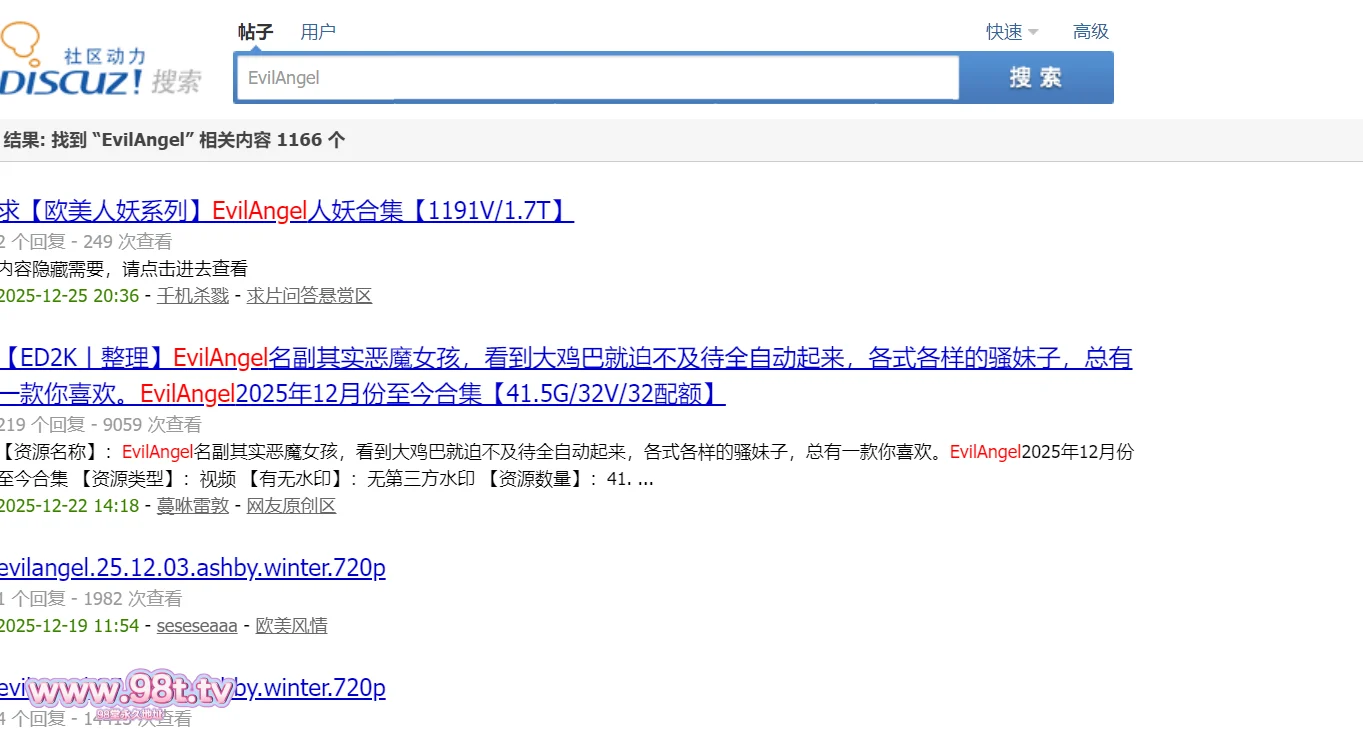Screen dimensions: 1363x729
Task: Focus the search input containing EvilAngel
Action: pos(596,78)
